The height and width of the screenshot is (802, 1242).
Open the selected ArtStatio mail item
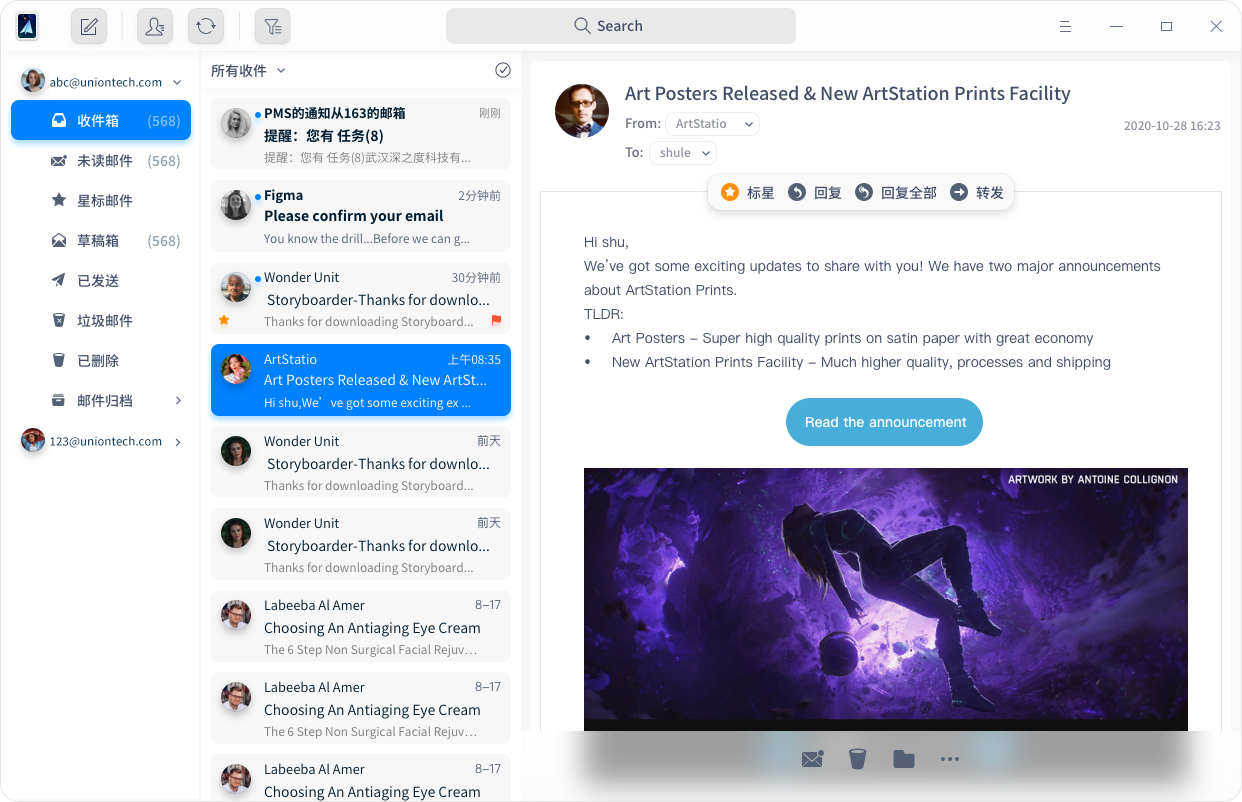point(361,380)
